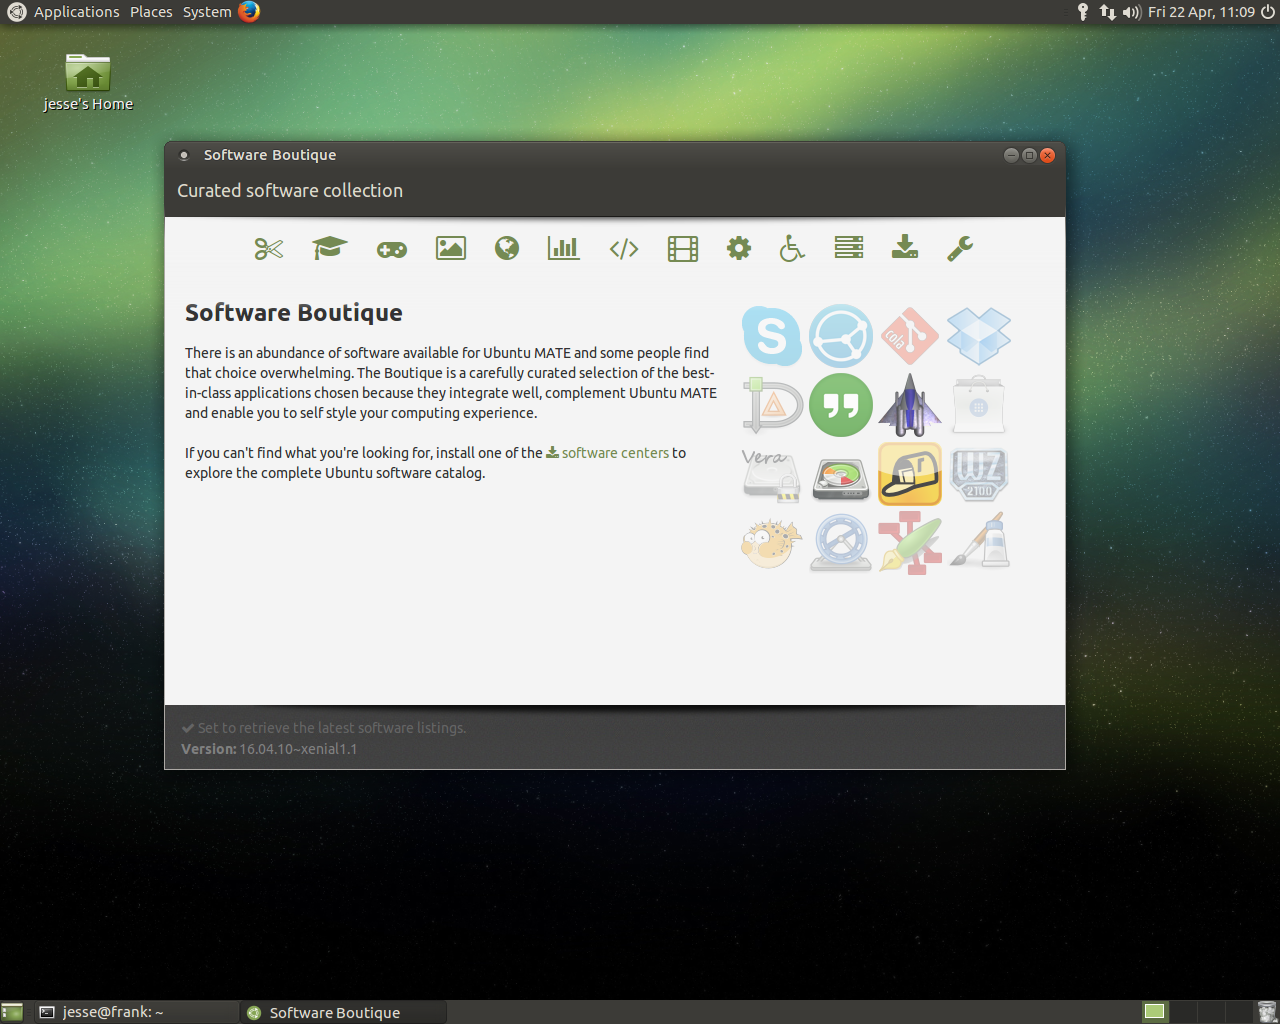Open the Education category (graduation cap icon)

click(x=329, y=248)
